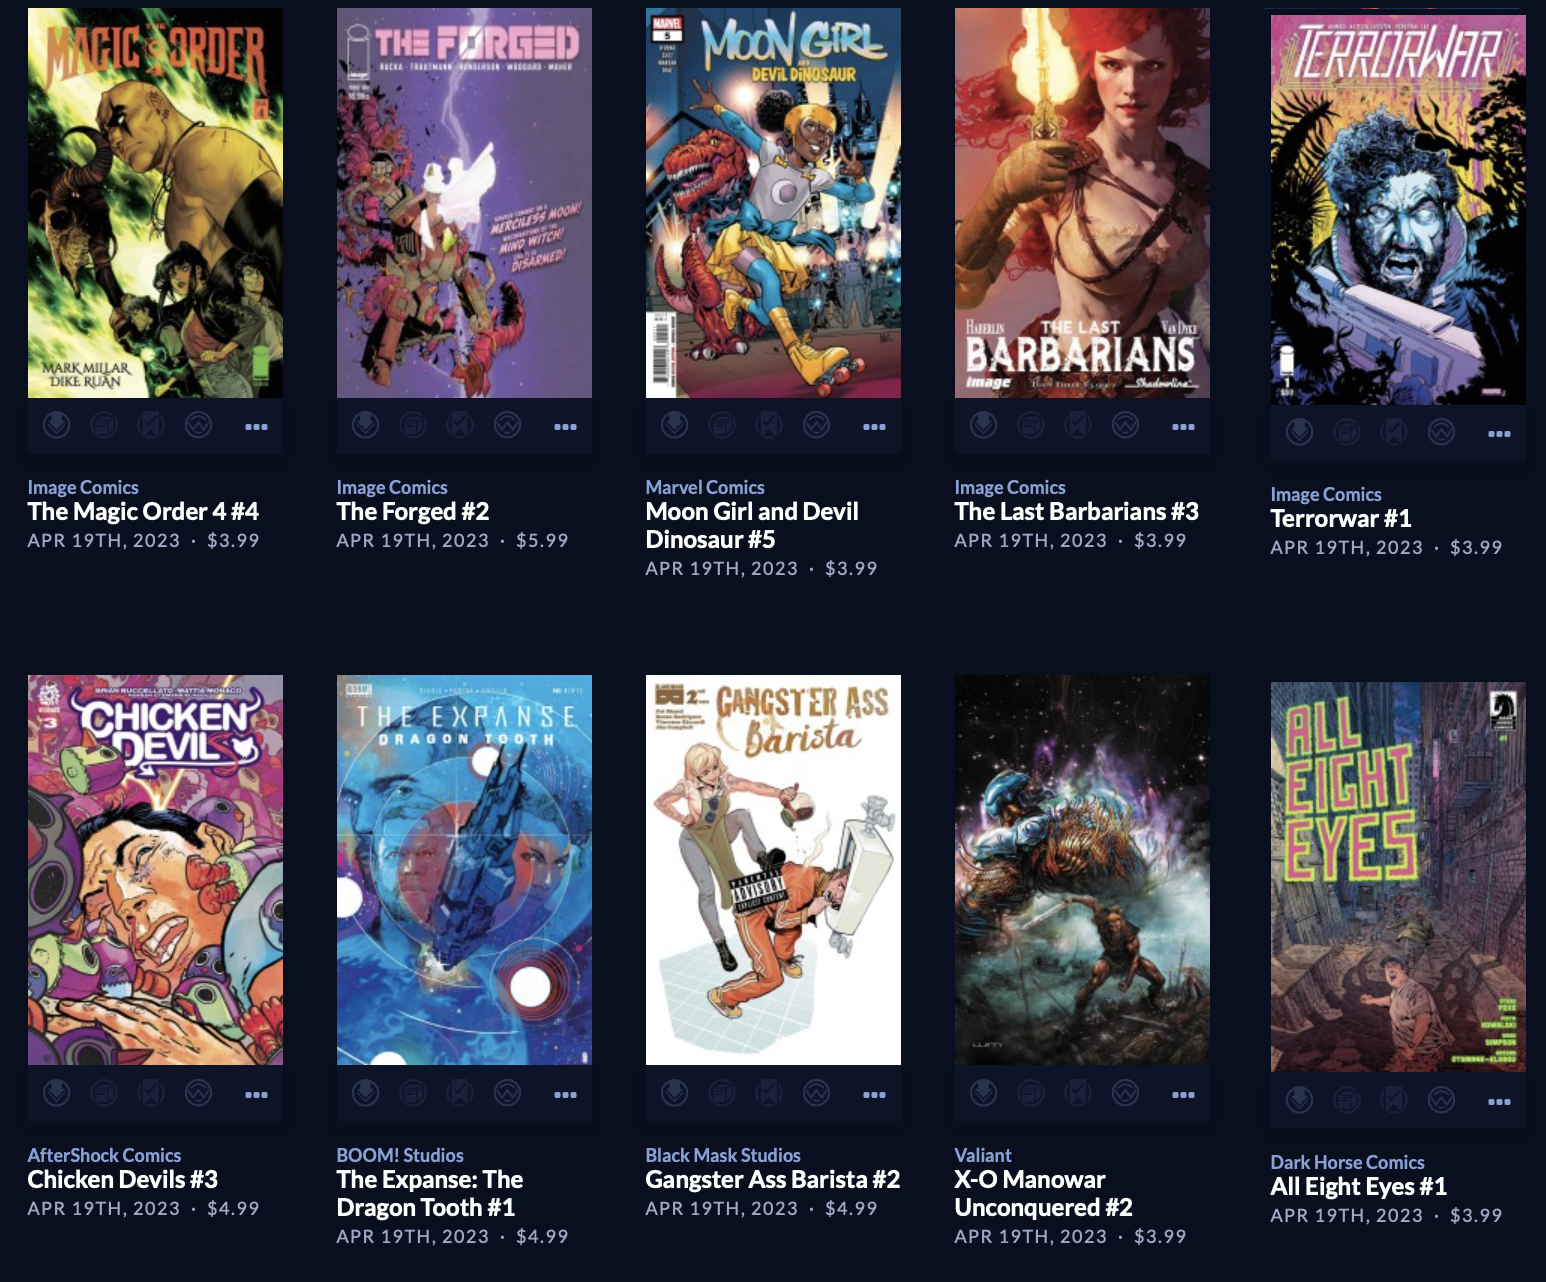This screenshot has width=1546, height=1282.
Task: Open the Marvel Comics publisher link
Action: 705,487
